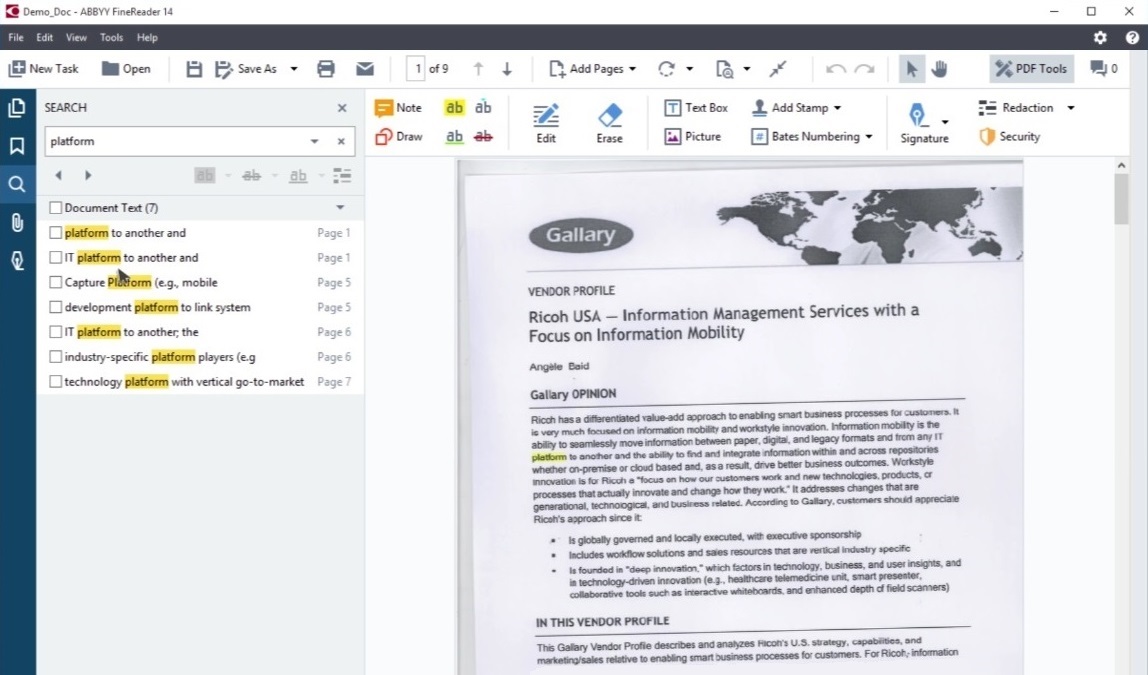Open the Redaction dropdown arrow

(x=1071, y=108)
